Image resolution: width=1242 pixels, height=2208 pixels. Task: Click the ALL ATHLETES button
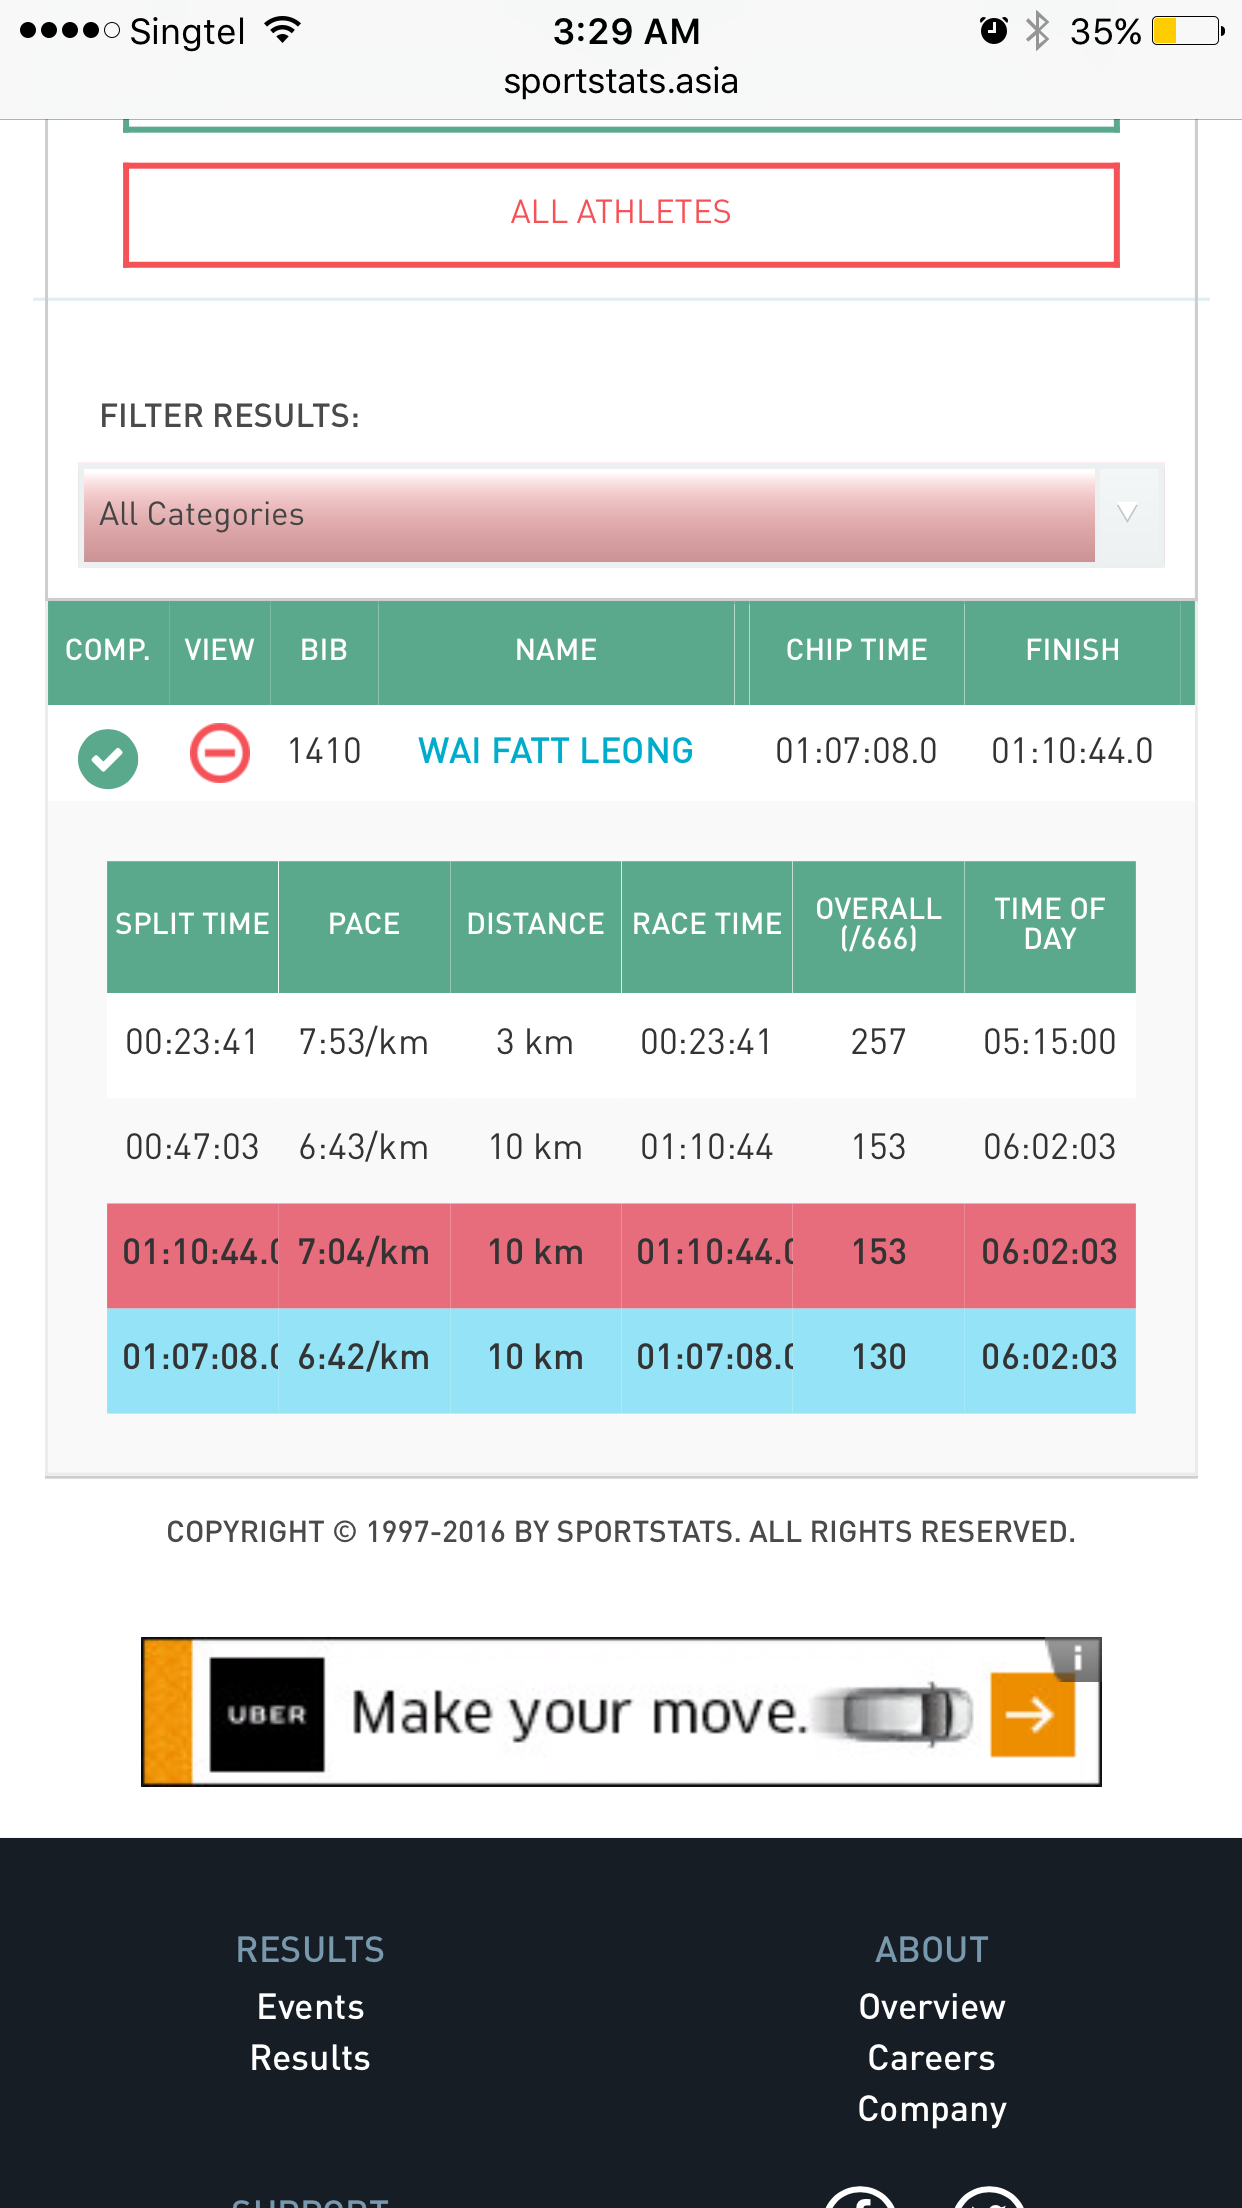[x=621, y=215]
